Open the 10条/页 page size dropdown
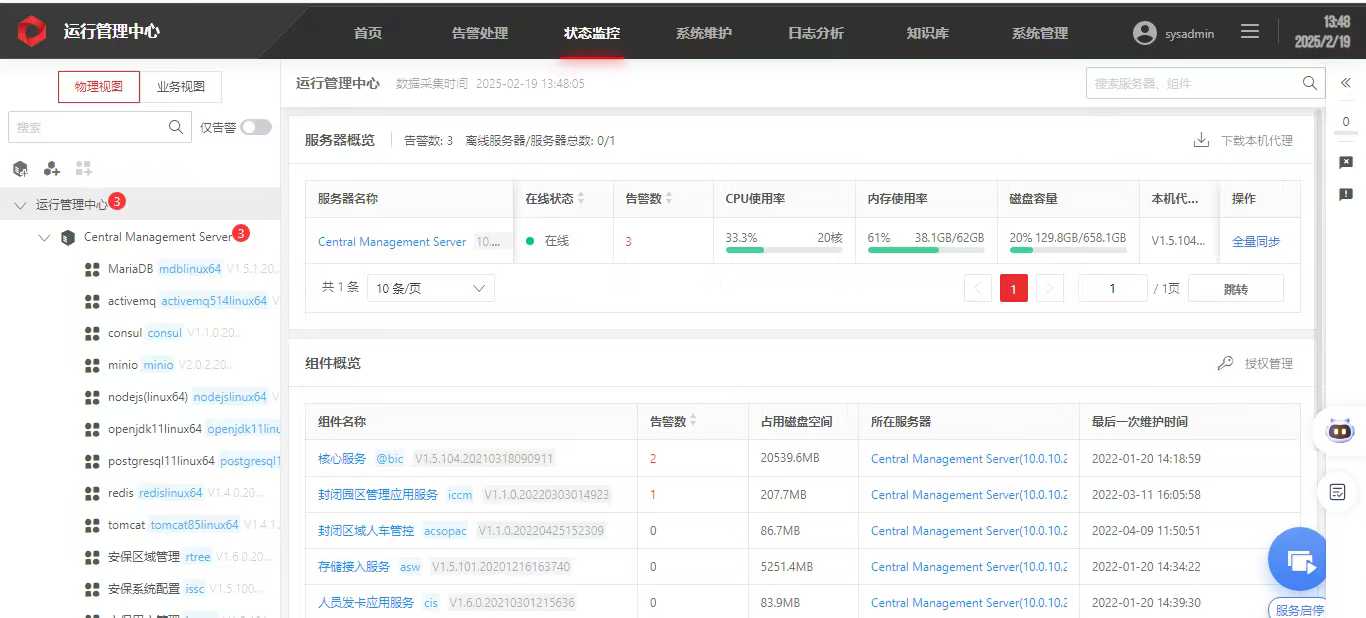This screenshot has height=618, width=1366. (431, 288)
